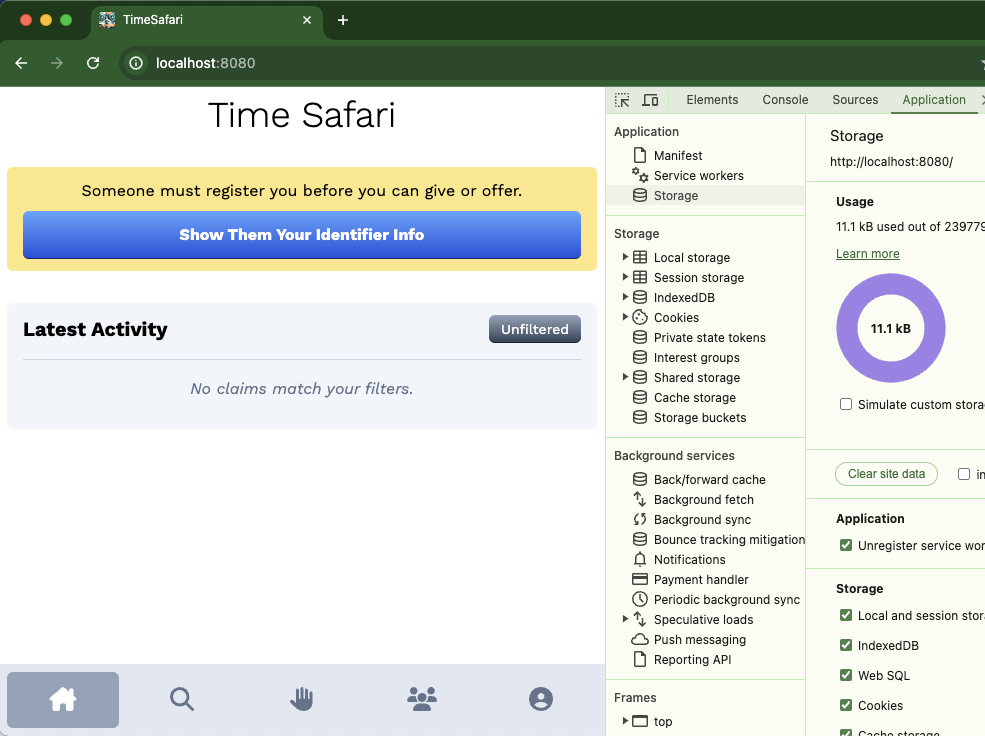985x736 pixels.
Task: Uncheck the Unregister service workers checkbox
Action: click(846, 546)
